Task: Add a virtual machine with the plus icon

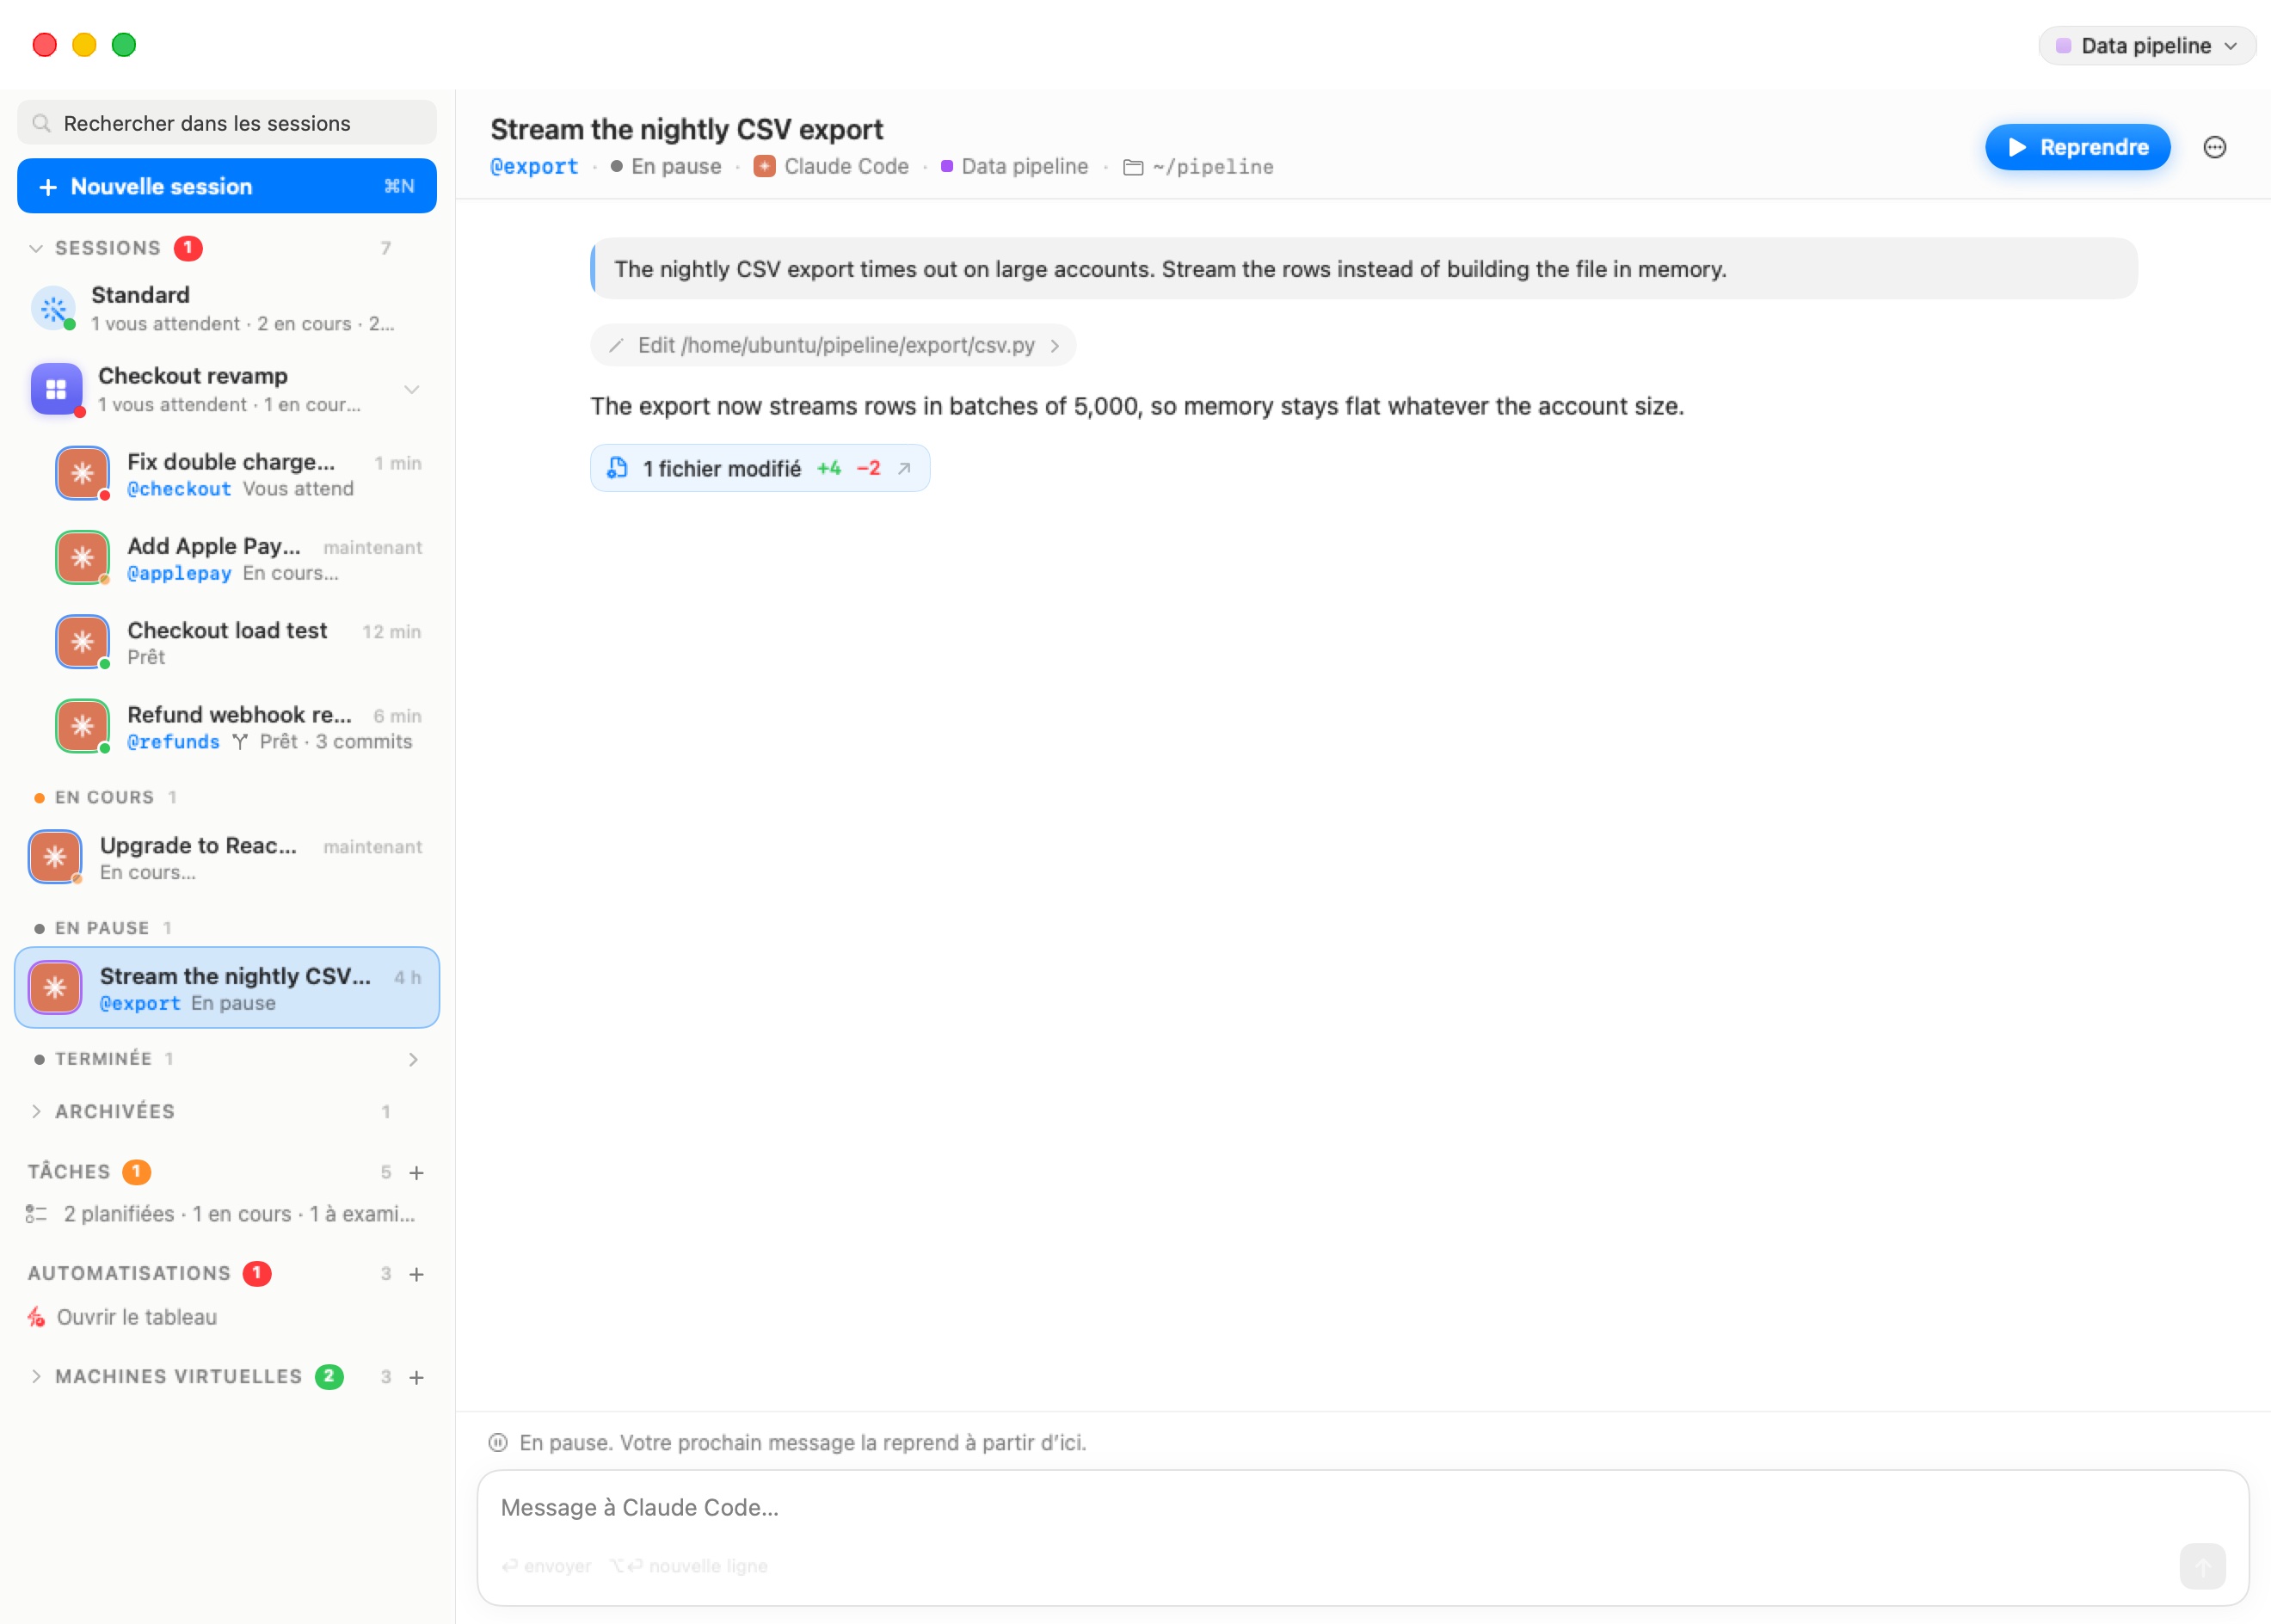Action: point(417,1377)
